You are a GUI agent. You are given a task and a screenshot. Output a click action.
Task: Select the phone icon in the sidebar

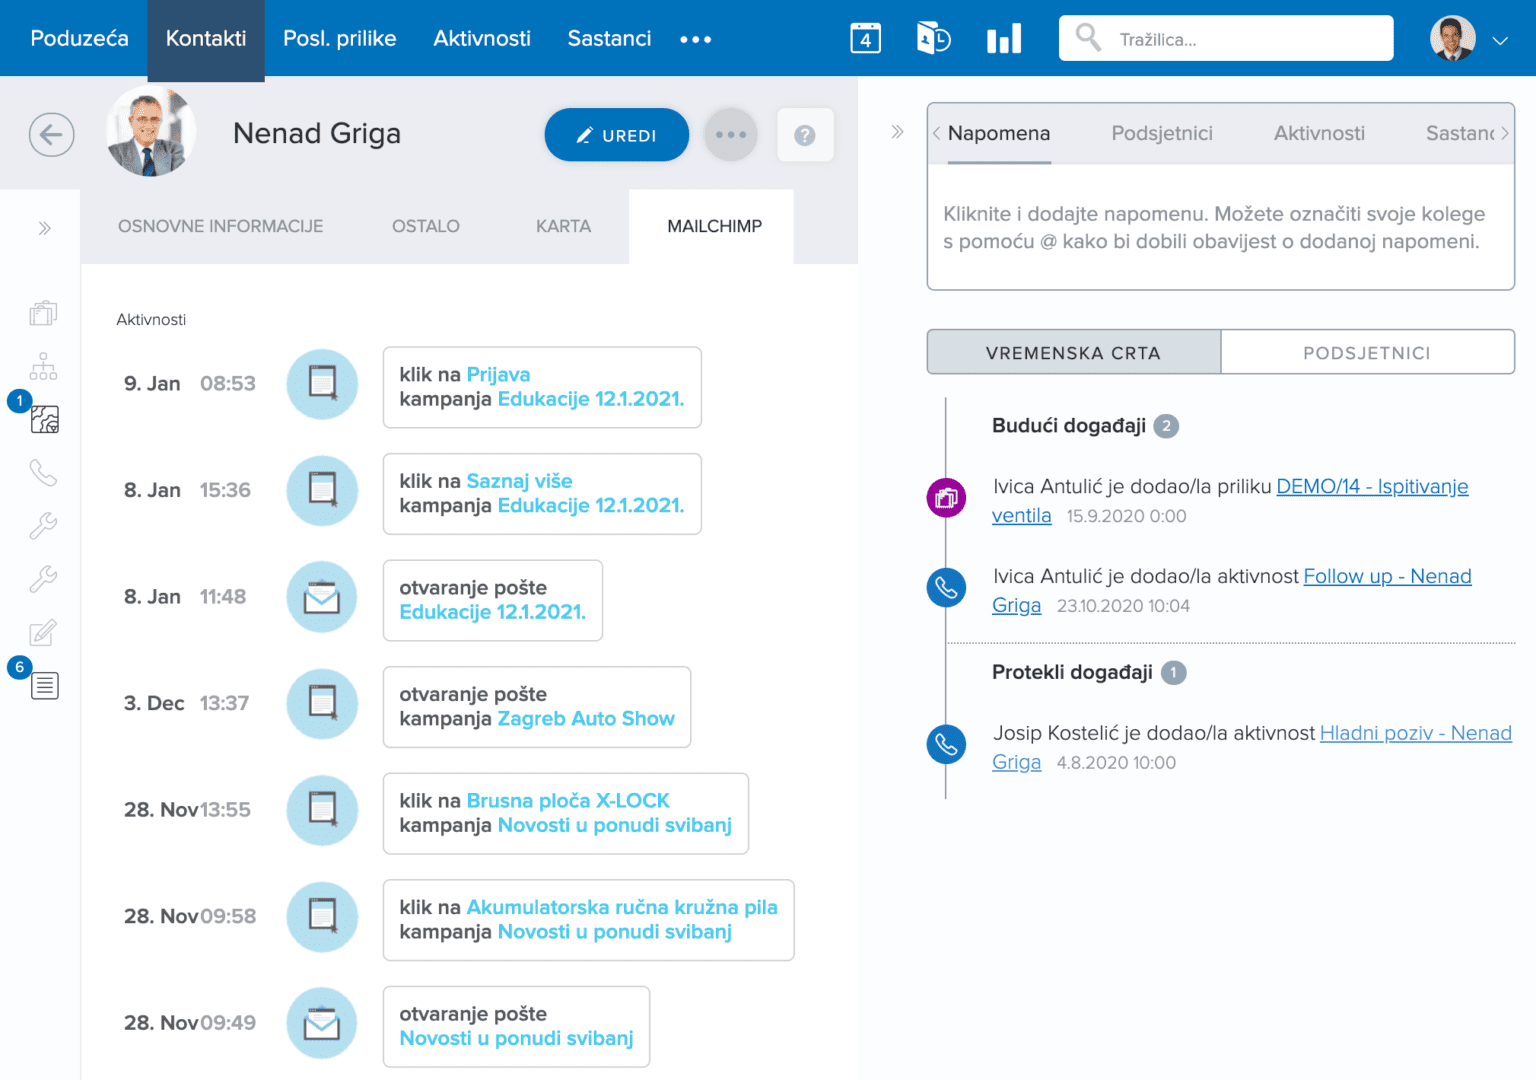tap(43, 472)
